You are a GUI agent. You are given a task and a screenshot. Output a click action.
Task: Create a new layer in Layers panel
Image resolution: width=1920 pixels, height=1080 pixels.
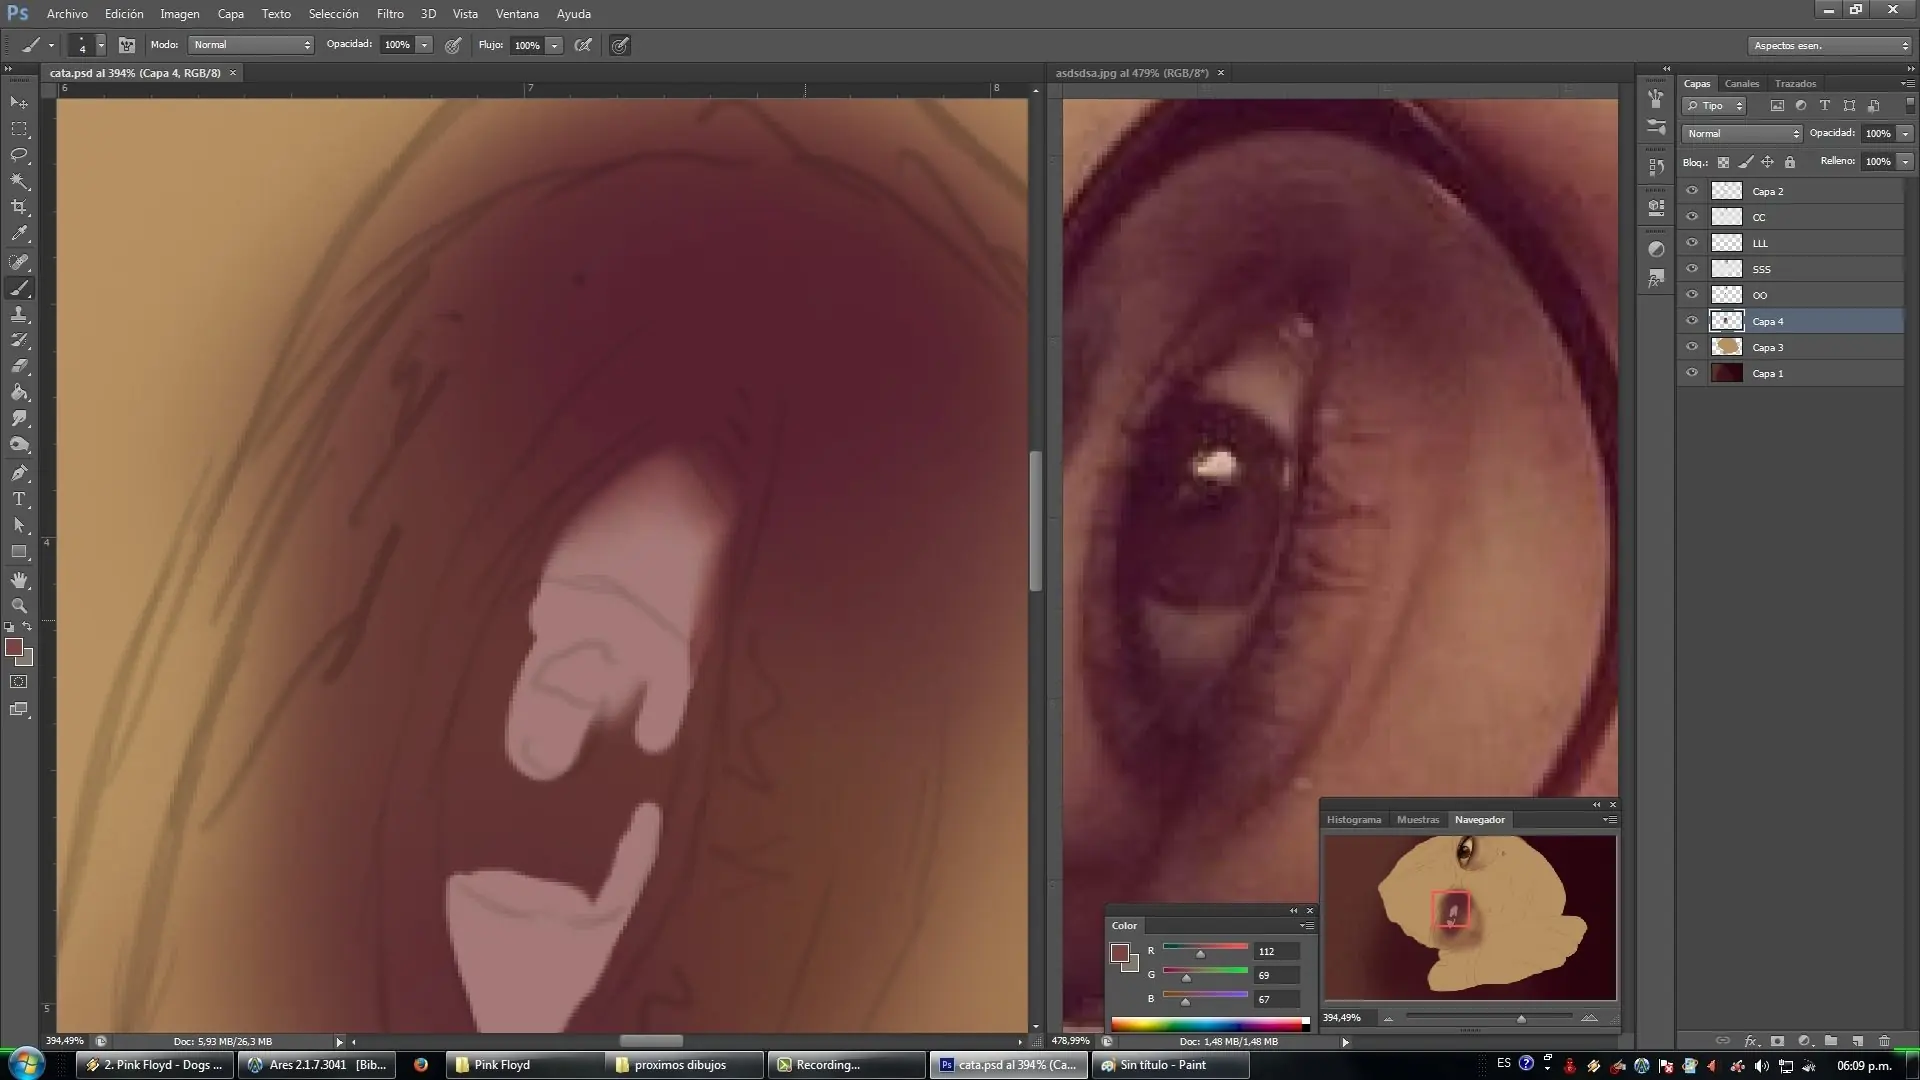[1857, 1041]
